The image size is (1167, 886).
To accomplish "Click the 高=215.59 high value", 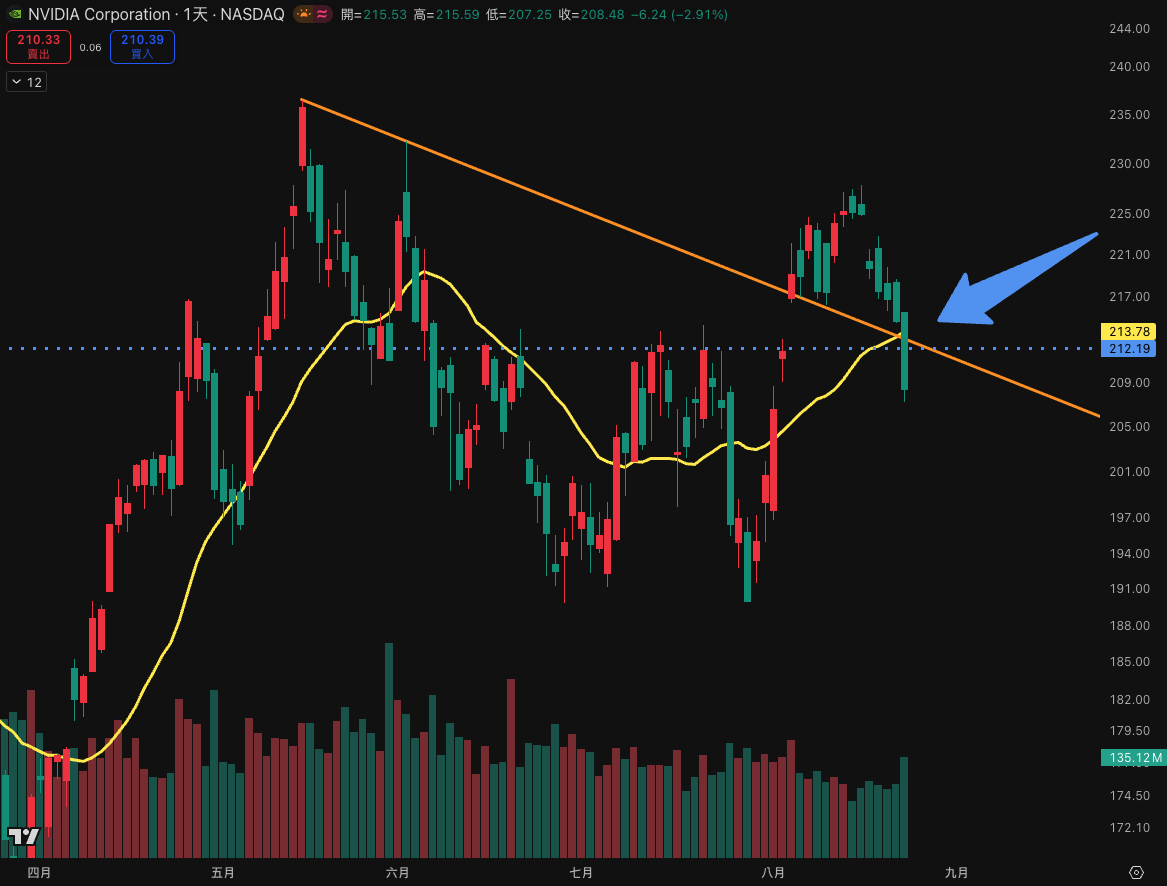I will point(447,14).
